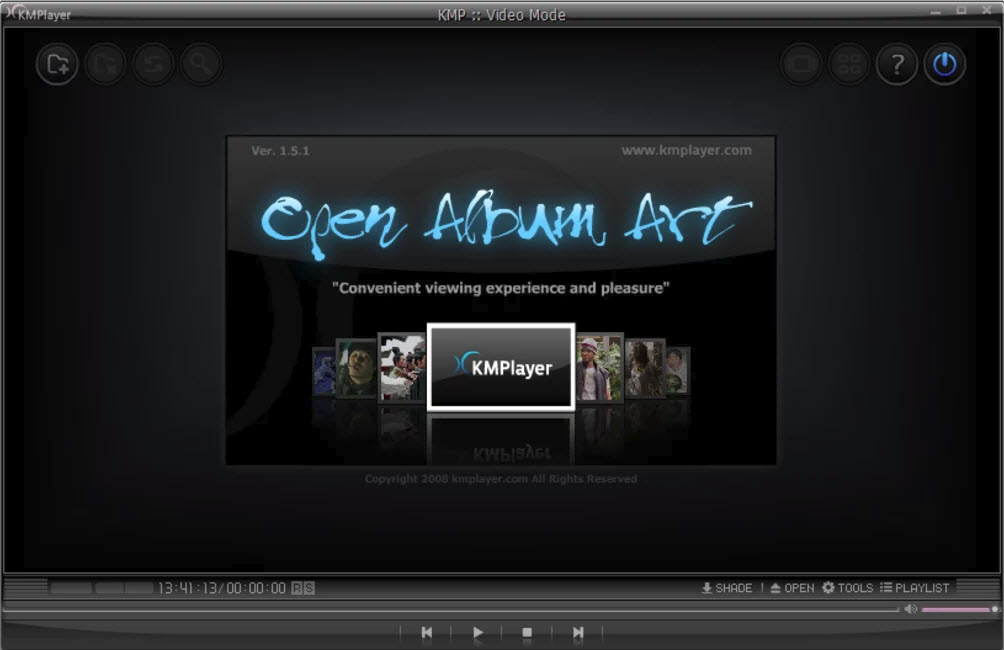Close the KMPlayer window

tap(987, 10)
